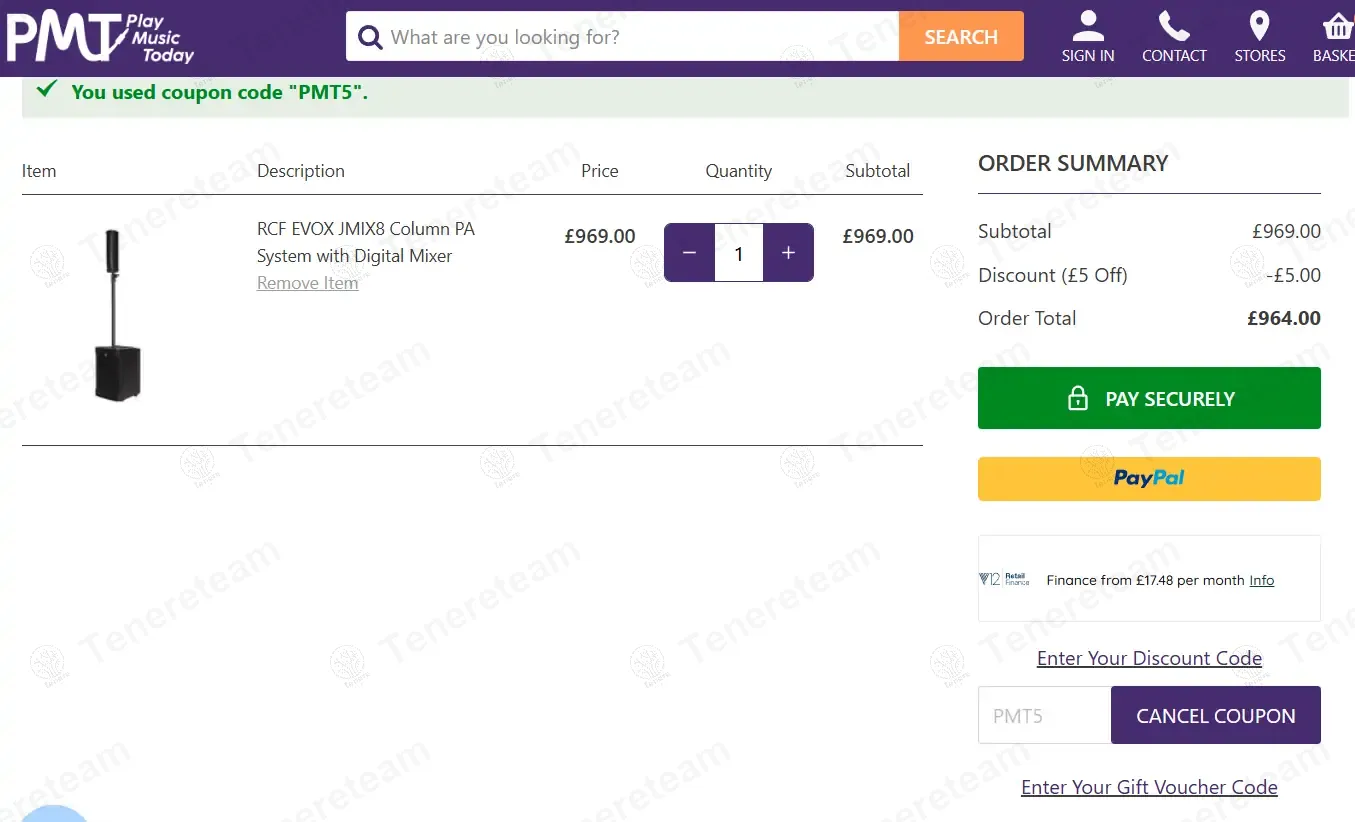Screen dimensions: 1355x822
Task: Open the Basket icon
Action: click(x=1337, y=25)
